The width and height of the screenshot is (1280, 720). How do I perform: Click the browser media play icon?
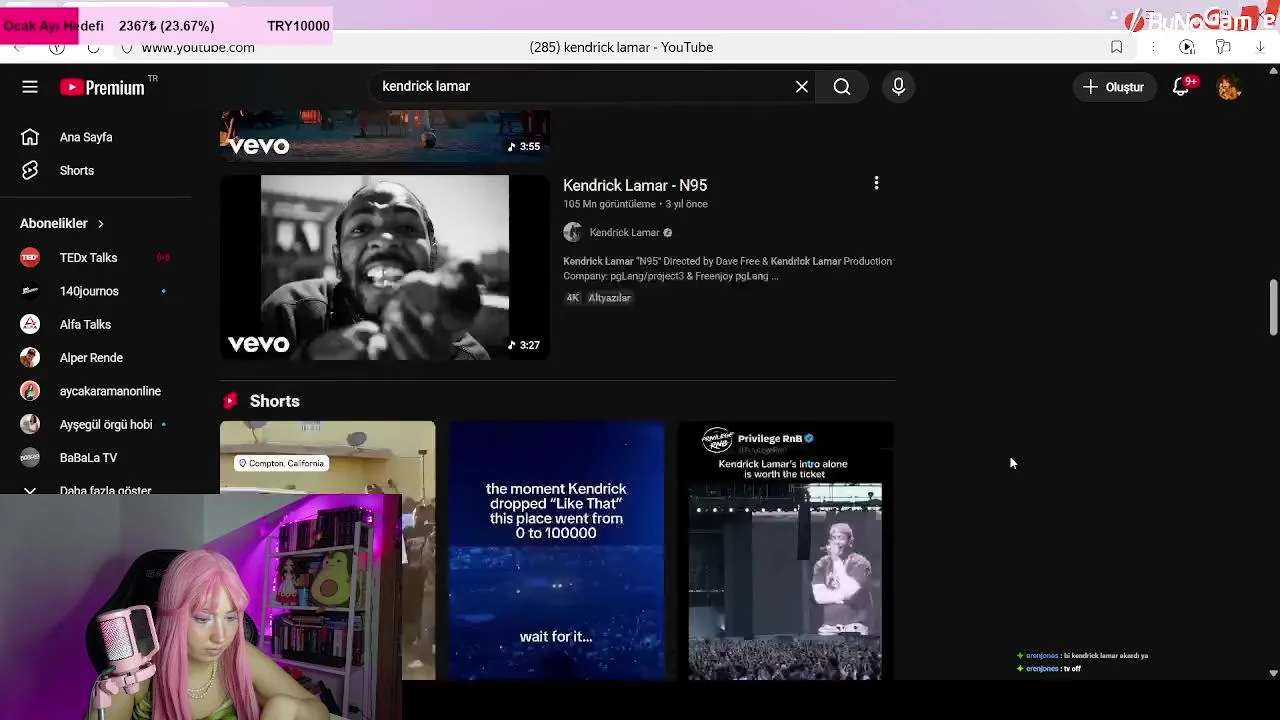[1187, 47]
